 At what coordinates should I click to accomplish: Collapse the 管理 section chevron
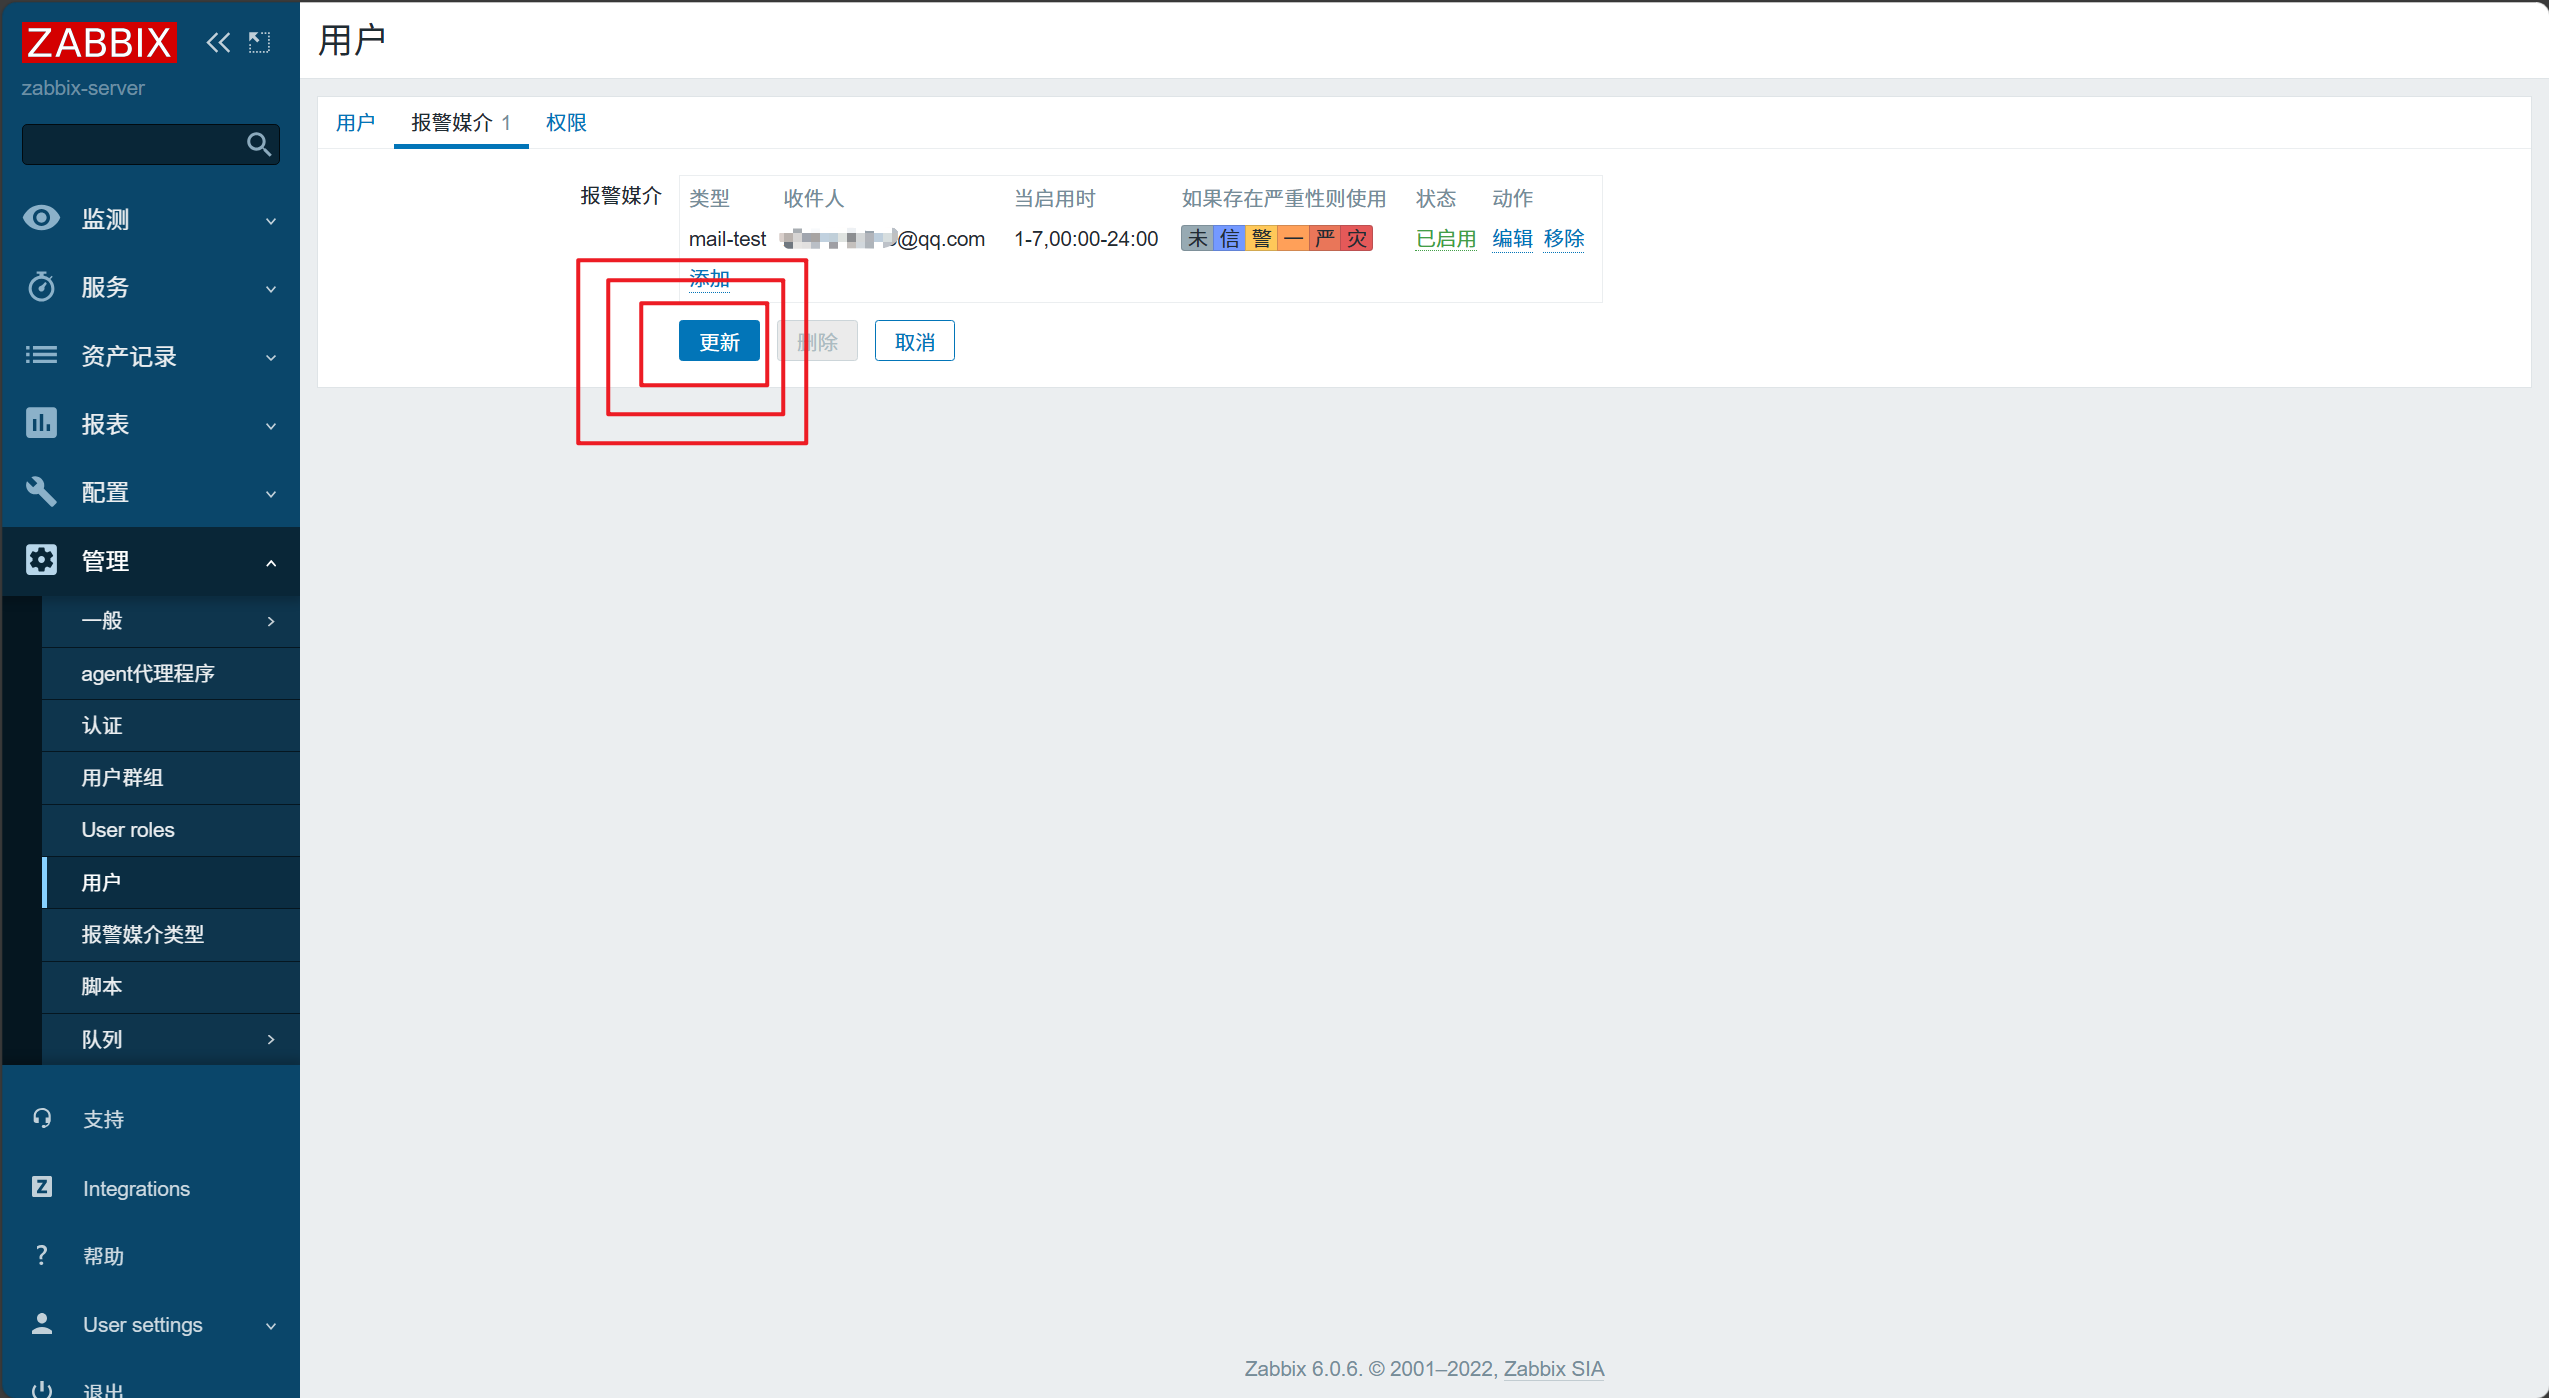(x=271, y=563)
